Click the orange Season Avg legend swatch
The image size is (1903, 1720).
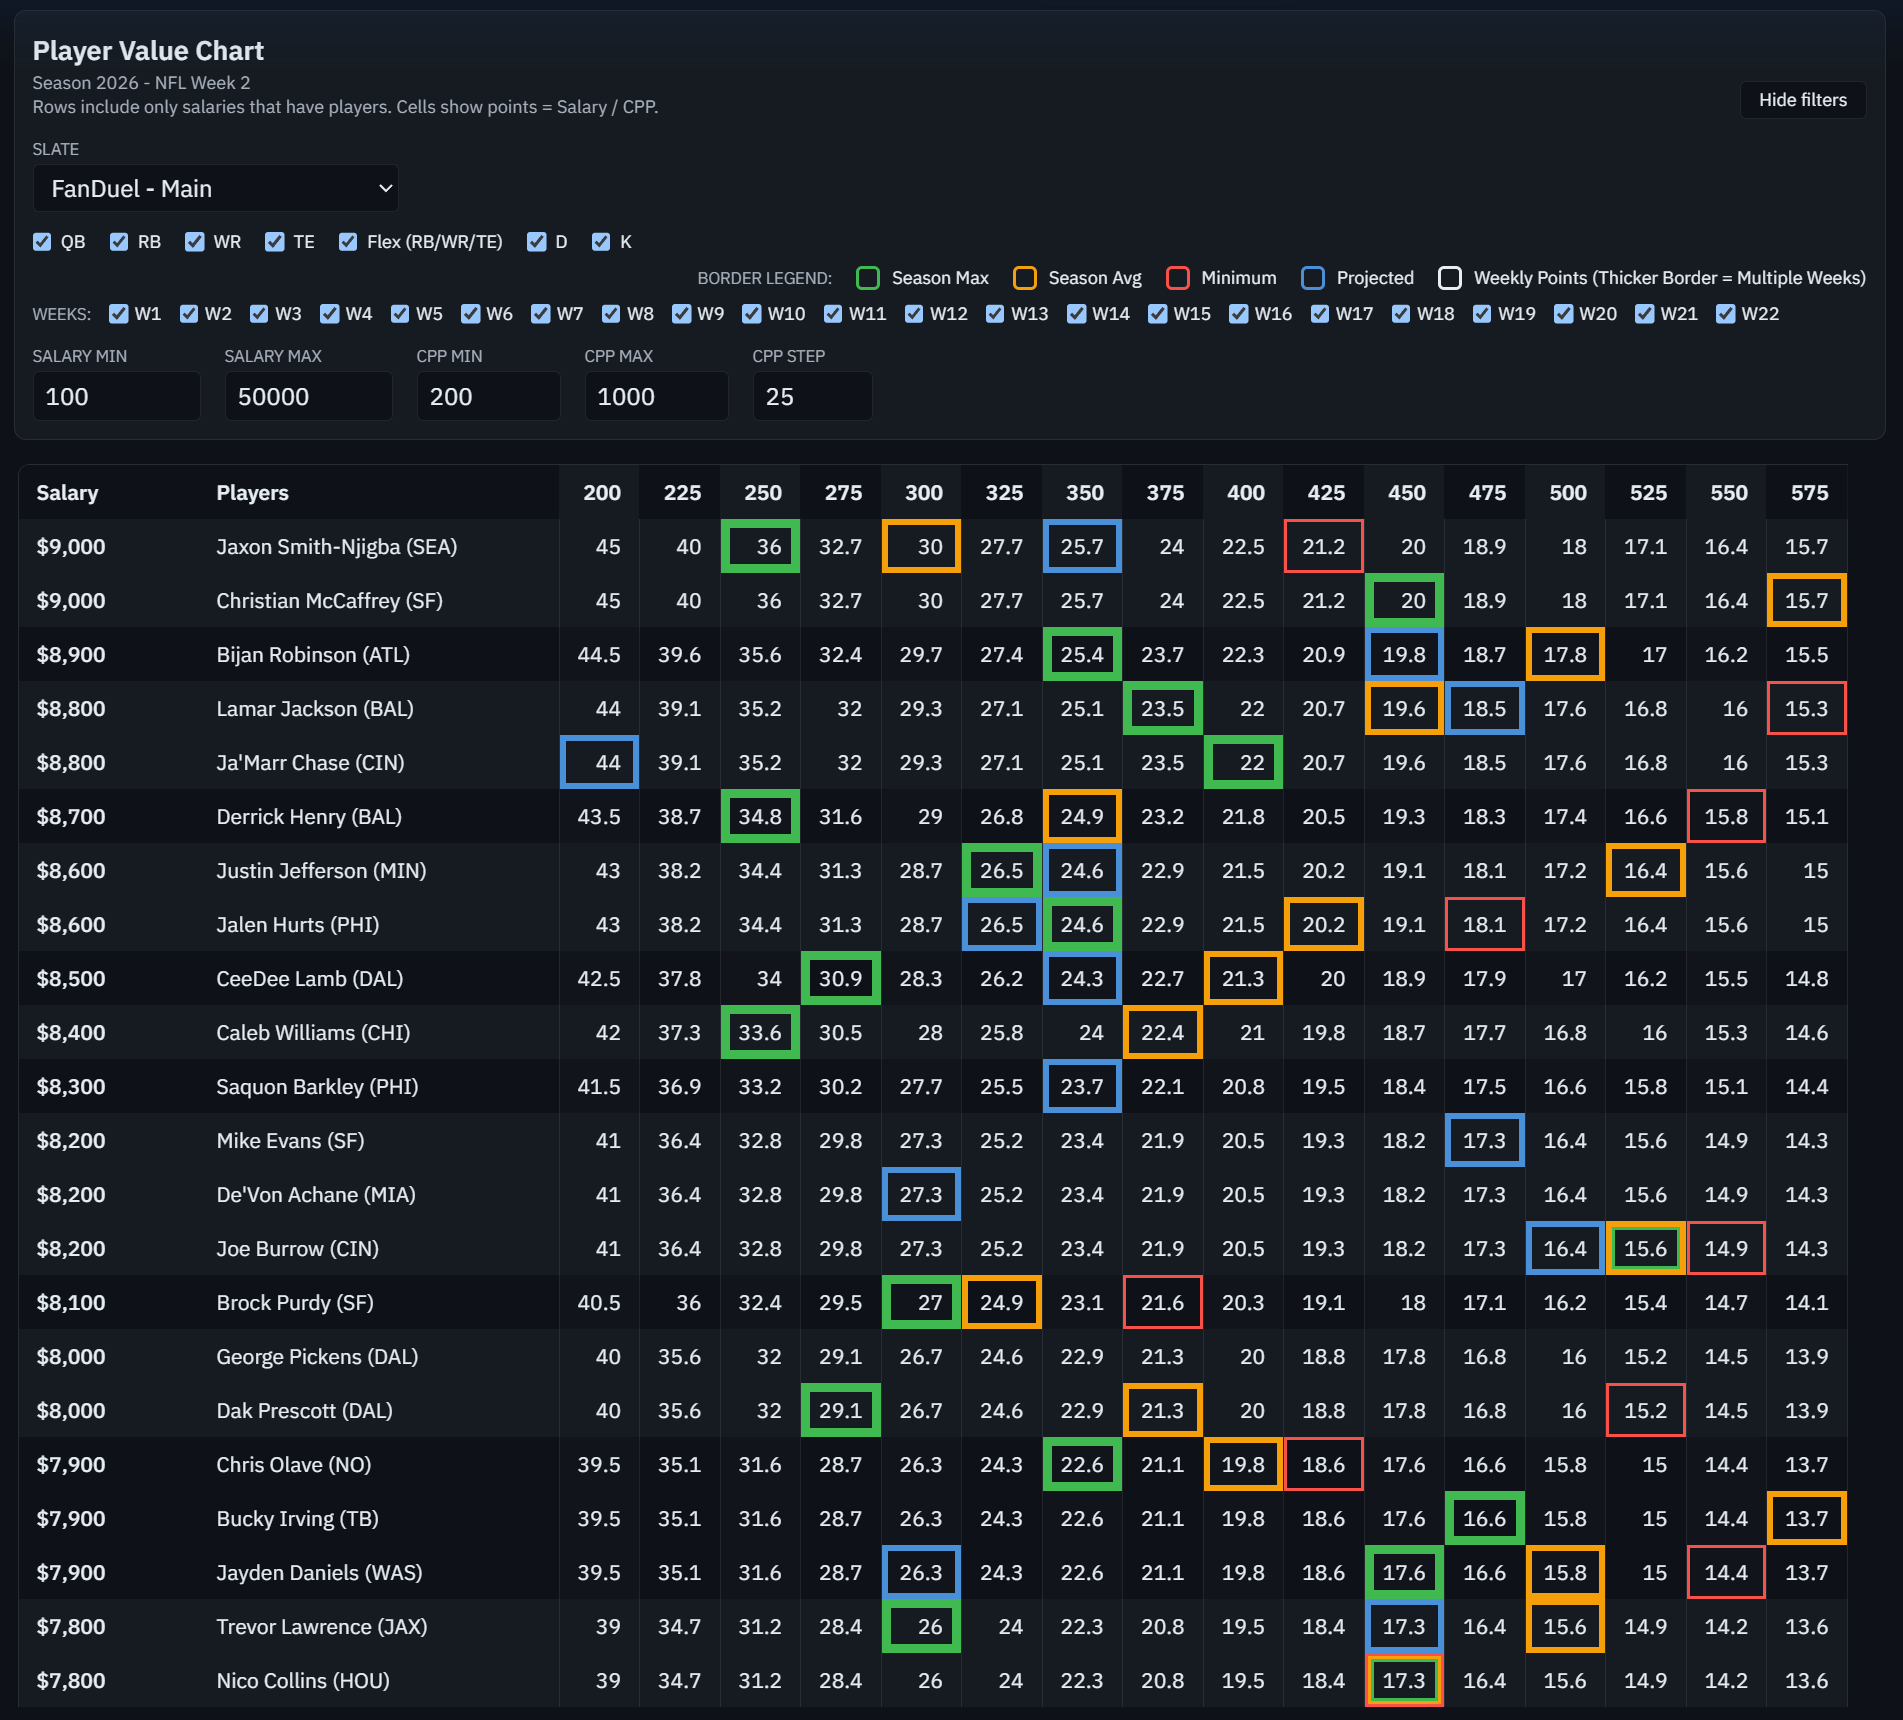(x=1024, y=278)
